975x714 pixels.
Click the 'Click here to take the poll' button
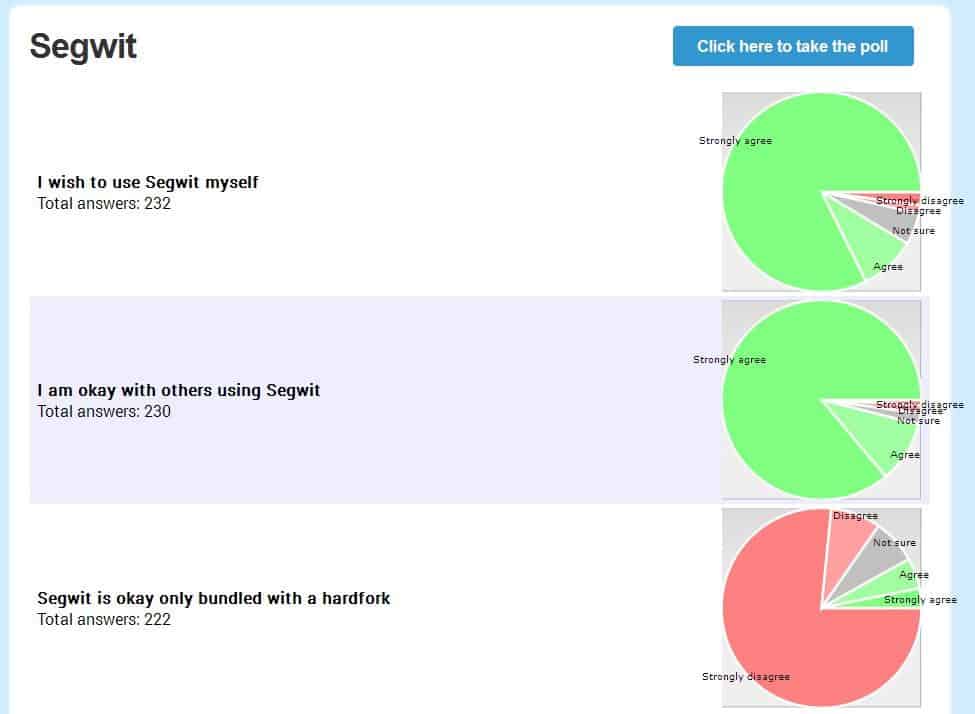pyautogui.click(x=793, y=46)
